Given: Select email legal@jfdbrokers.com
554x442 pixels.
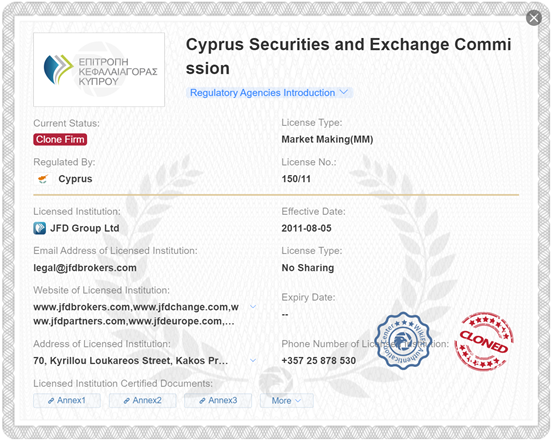Looking at the screenshot, I should tap(85, 268).
